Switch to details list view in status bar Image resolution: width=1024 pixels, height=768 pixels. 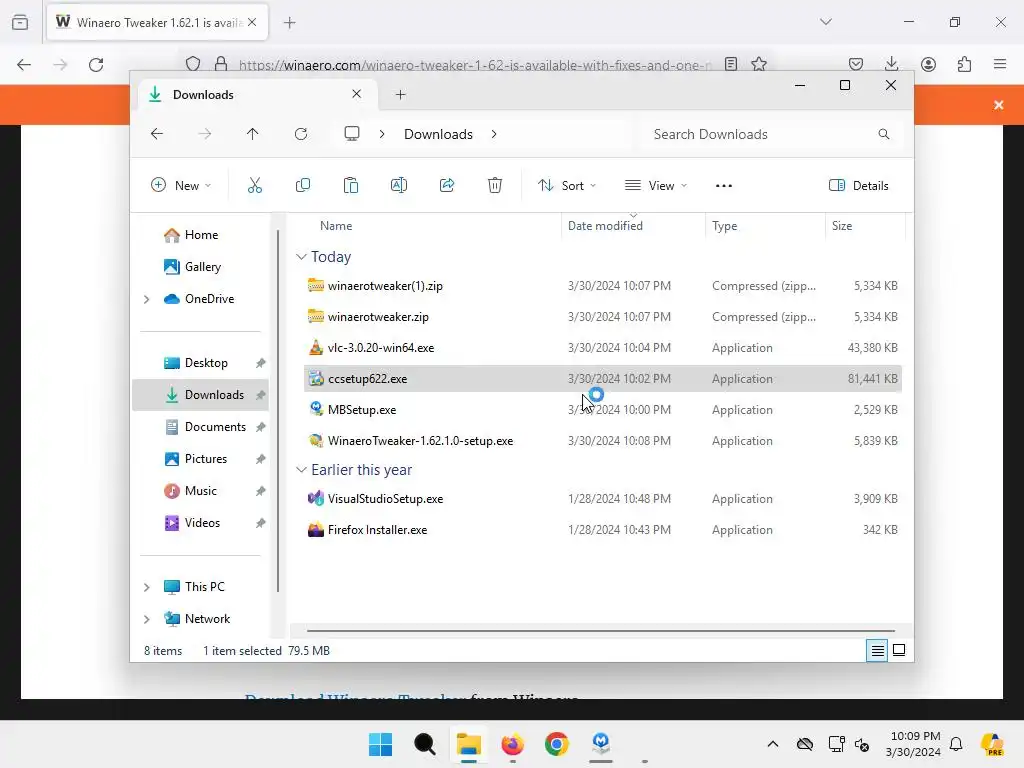(877, 650)
